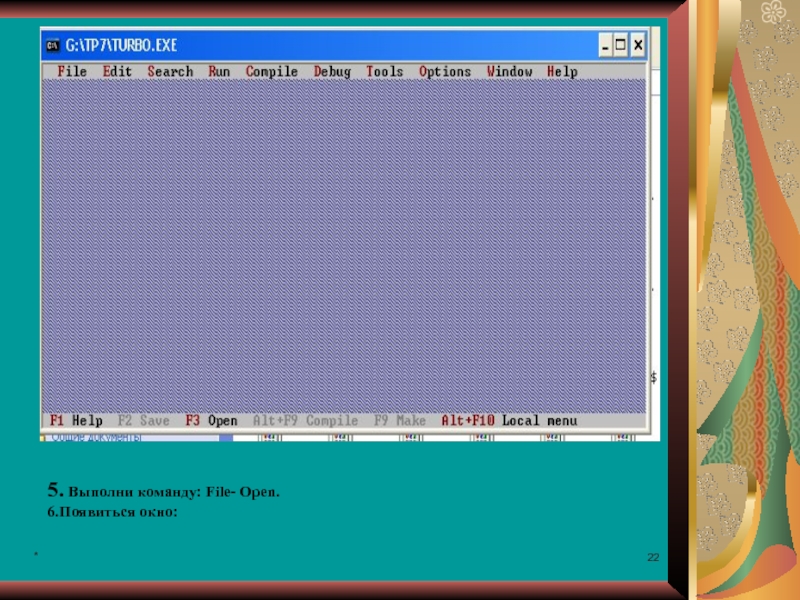Close the TURBO.EXE window

pos(639,45)
